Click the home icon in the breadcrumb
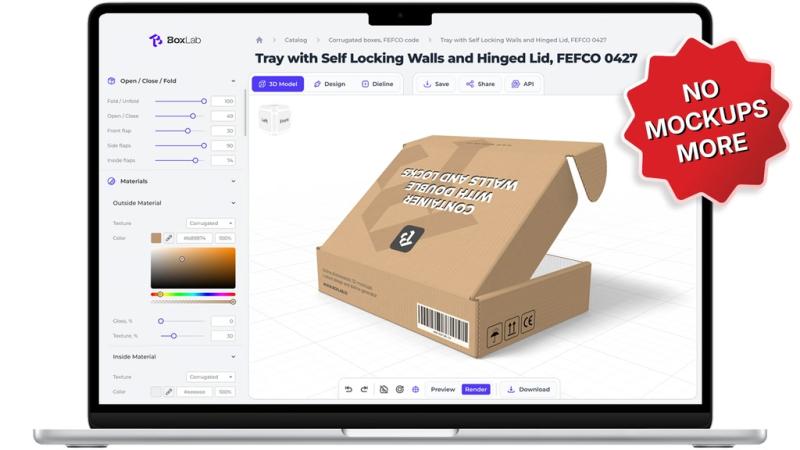This screenshot has width=800, height=450. [x=259, y=40]
